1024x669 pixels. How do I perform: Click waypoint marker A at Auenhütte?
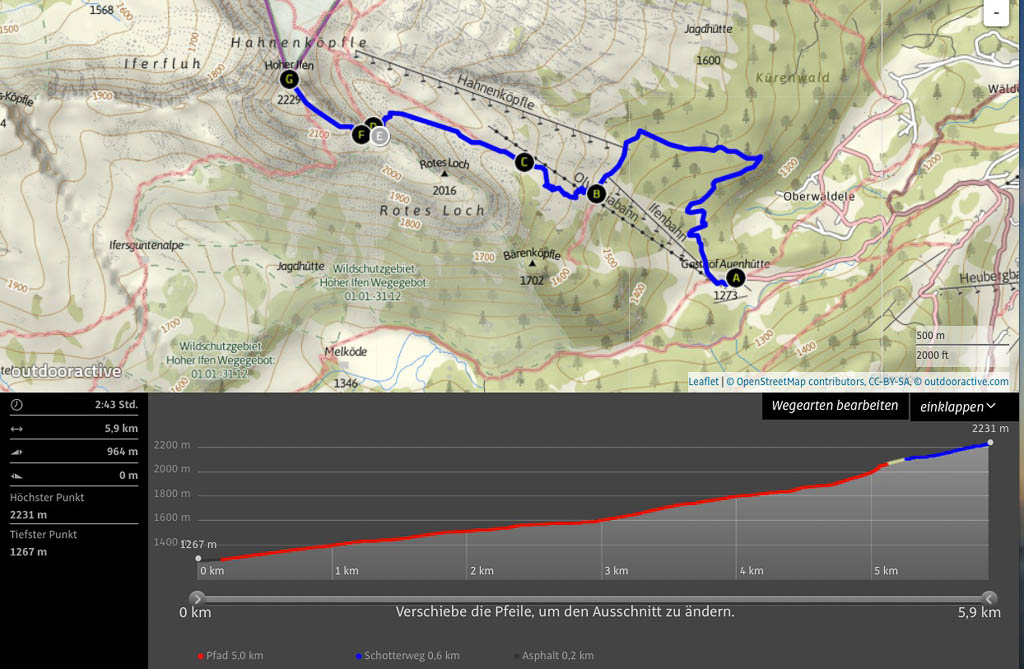click(736, 278)
